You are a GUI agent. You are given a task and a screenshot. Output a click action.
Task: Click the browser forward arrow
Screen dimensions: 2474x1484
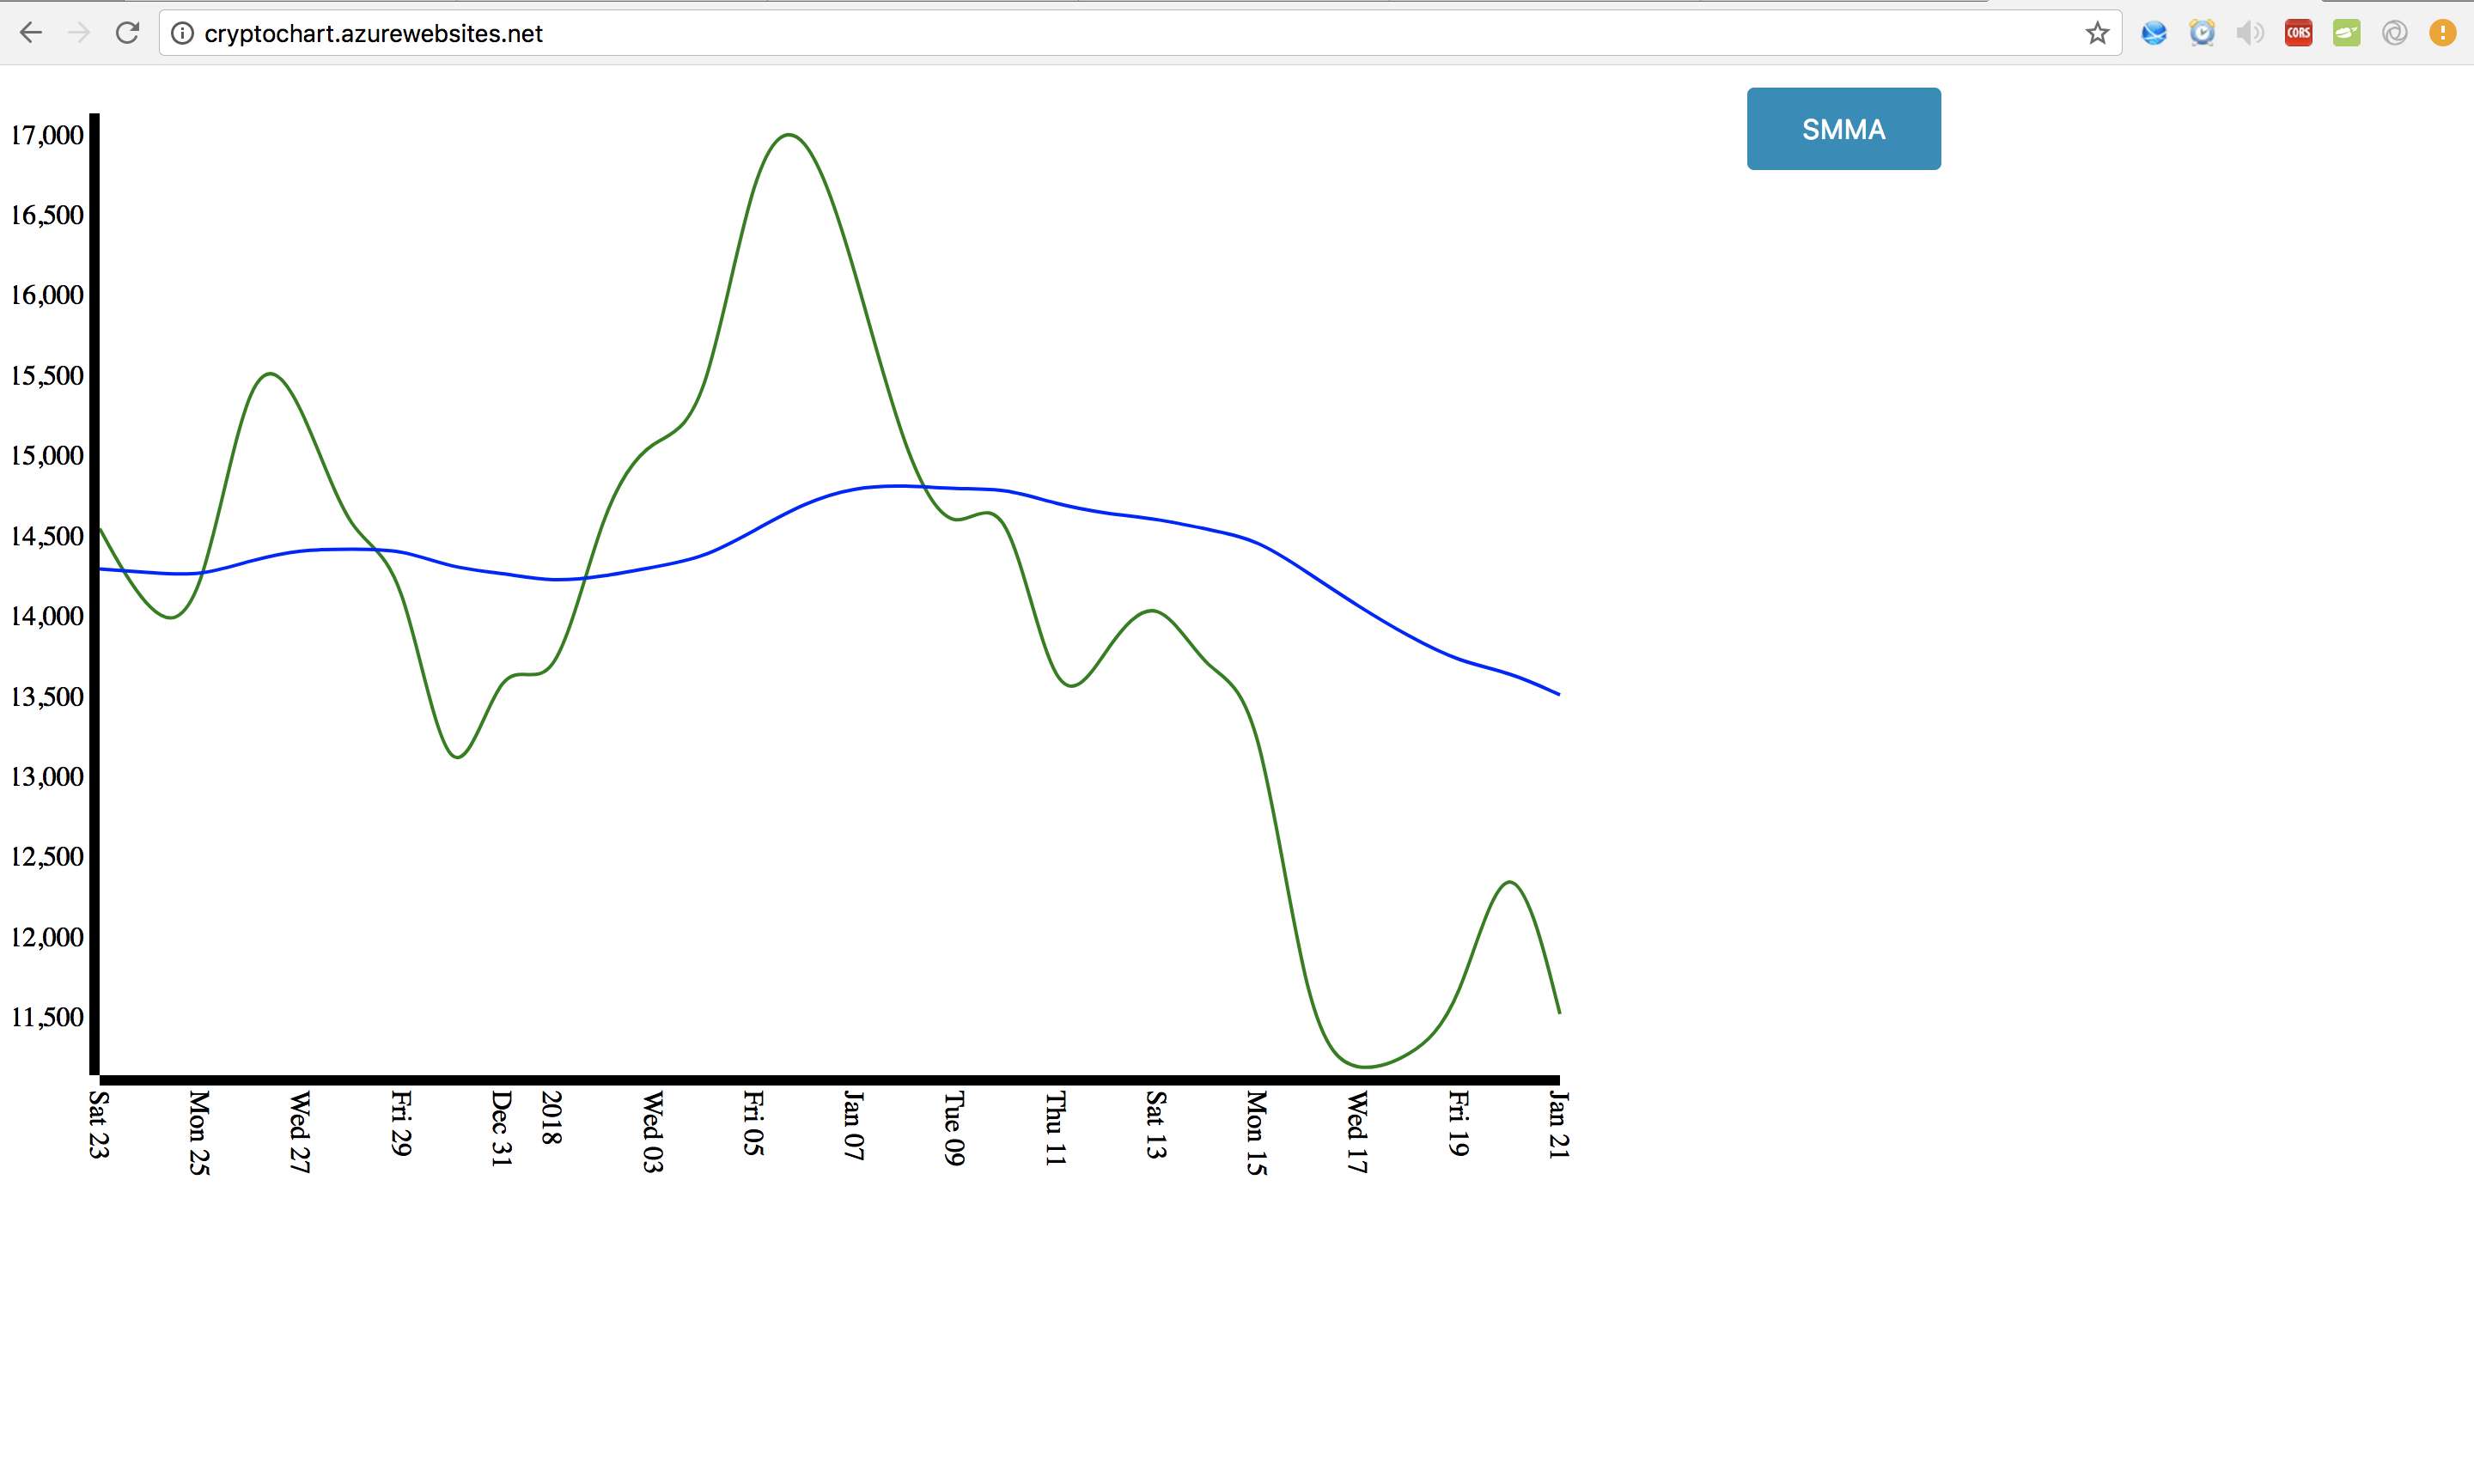pos(79,33)
